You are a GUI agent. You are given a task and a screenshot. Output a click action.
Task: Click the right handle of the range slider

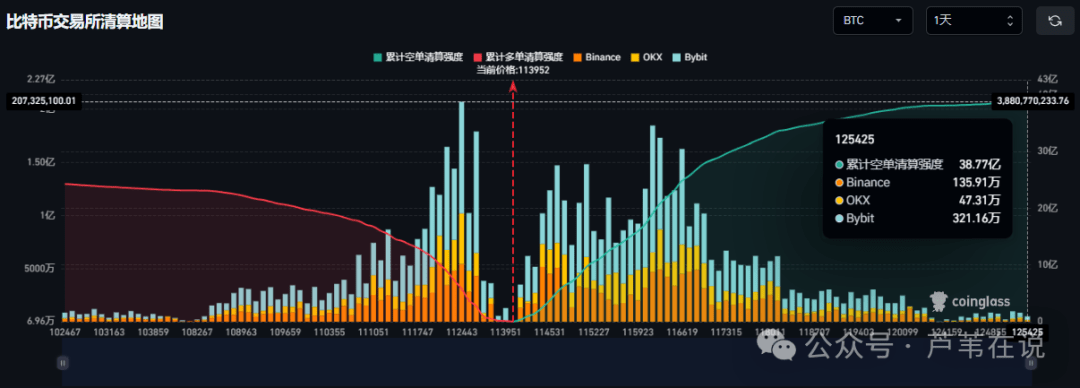click(1030, 363)
